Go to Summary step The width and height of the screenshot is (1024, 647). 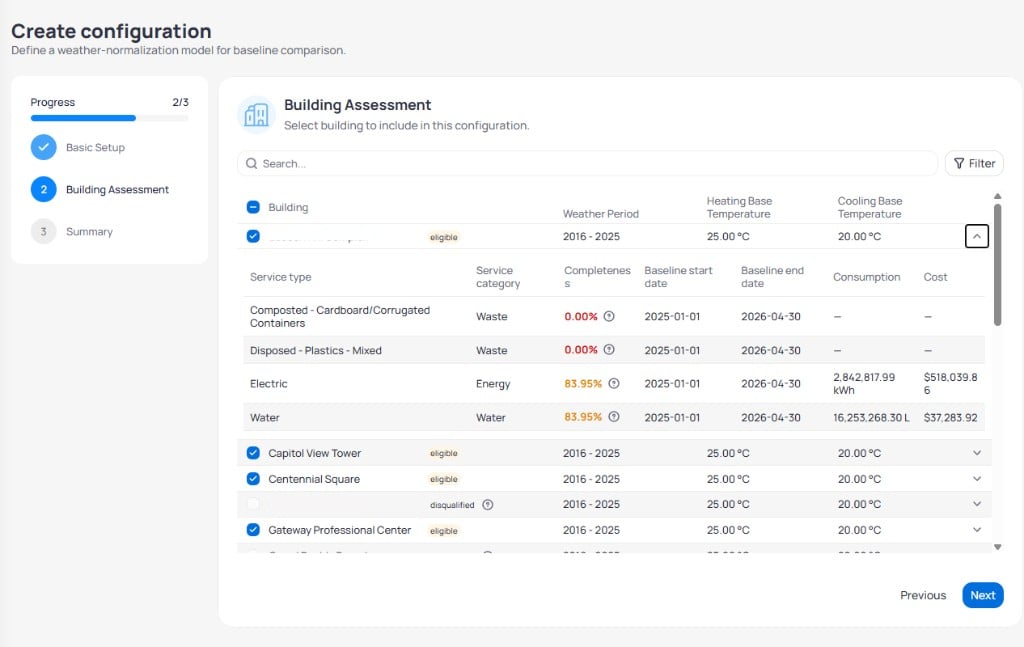click(x=89, y=232)
